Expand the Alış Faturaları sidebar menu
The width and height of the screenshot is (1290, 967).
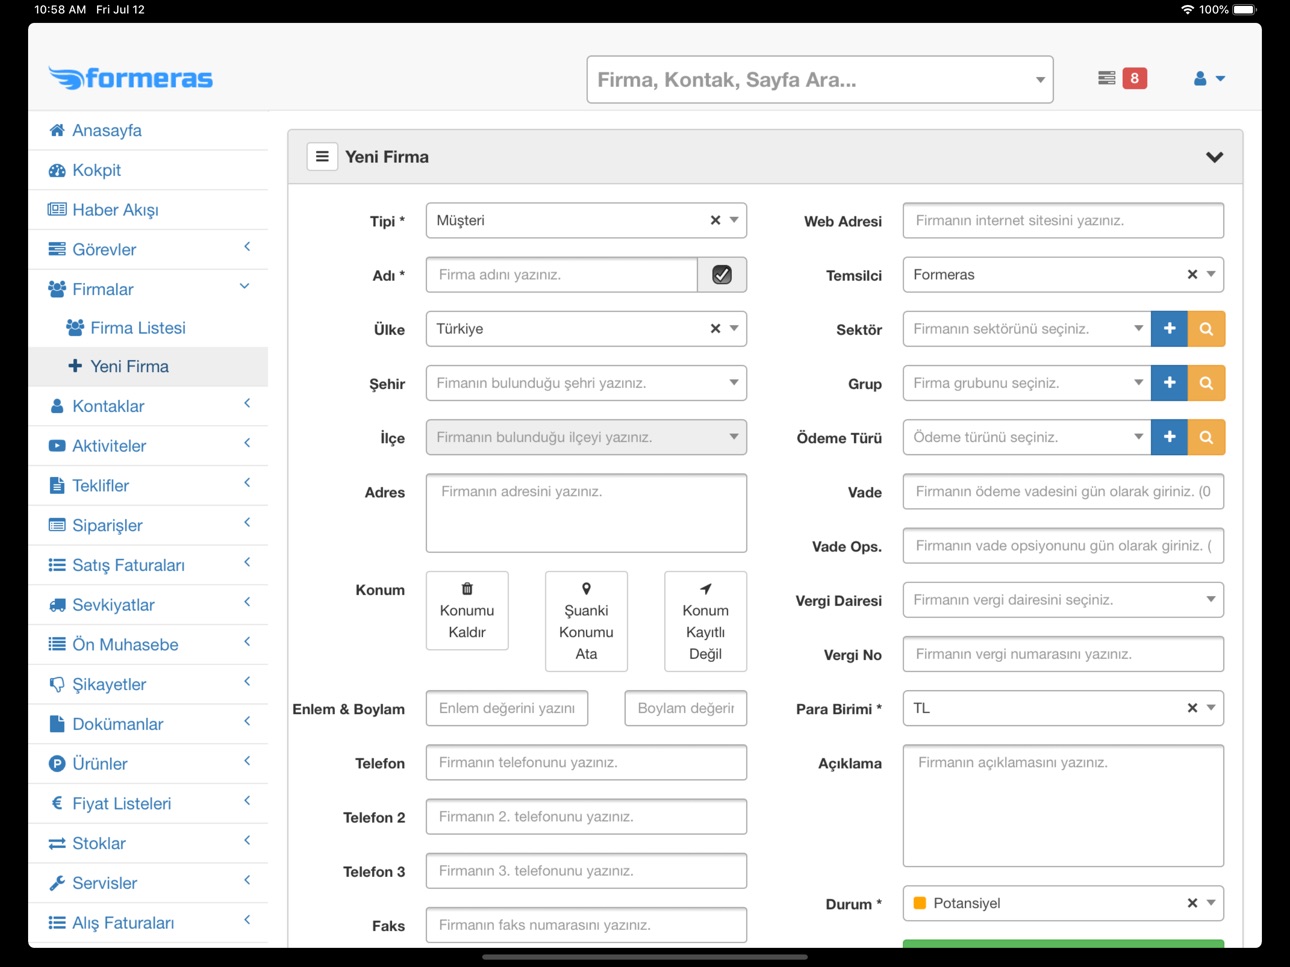pos(148,923)
